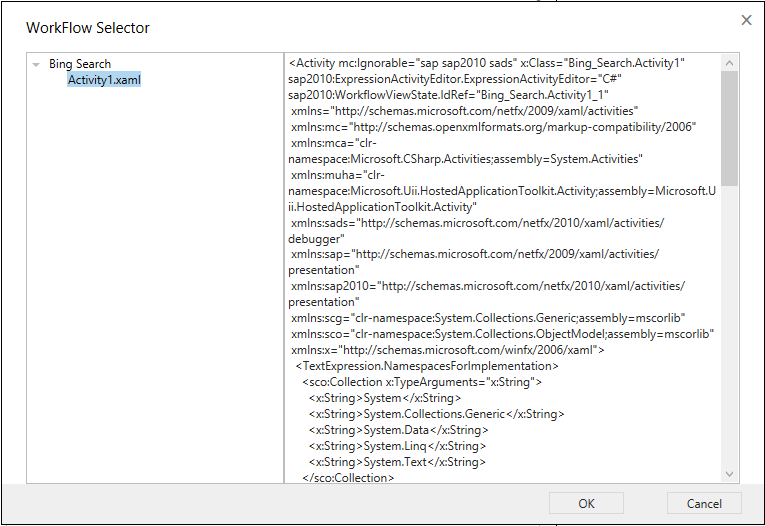Screen dimensions: 765x526
Task: Click the line starting '<Activity mc:Ignorable'
Action: pyautogui.click(x=486, y=63)
